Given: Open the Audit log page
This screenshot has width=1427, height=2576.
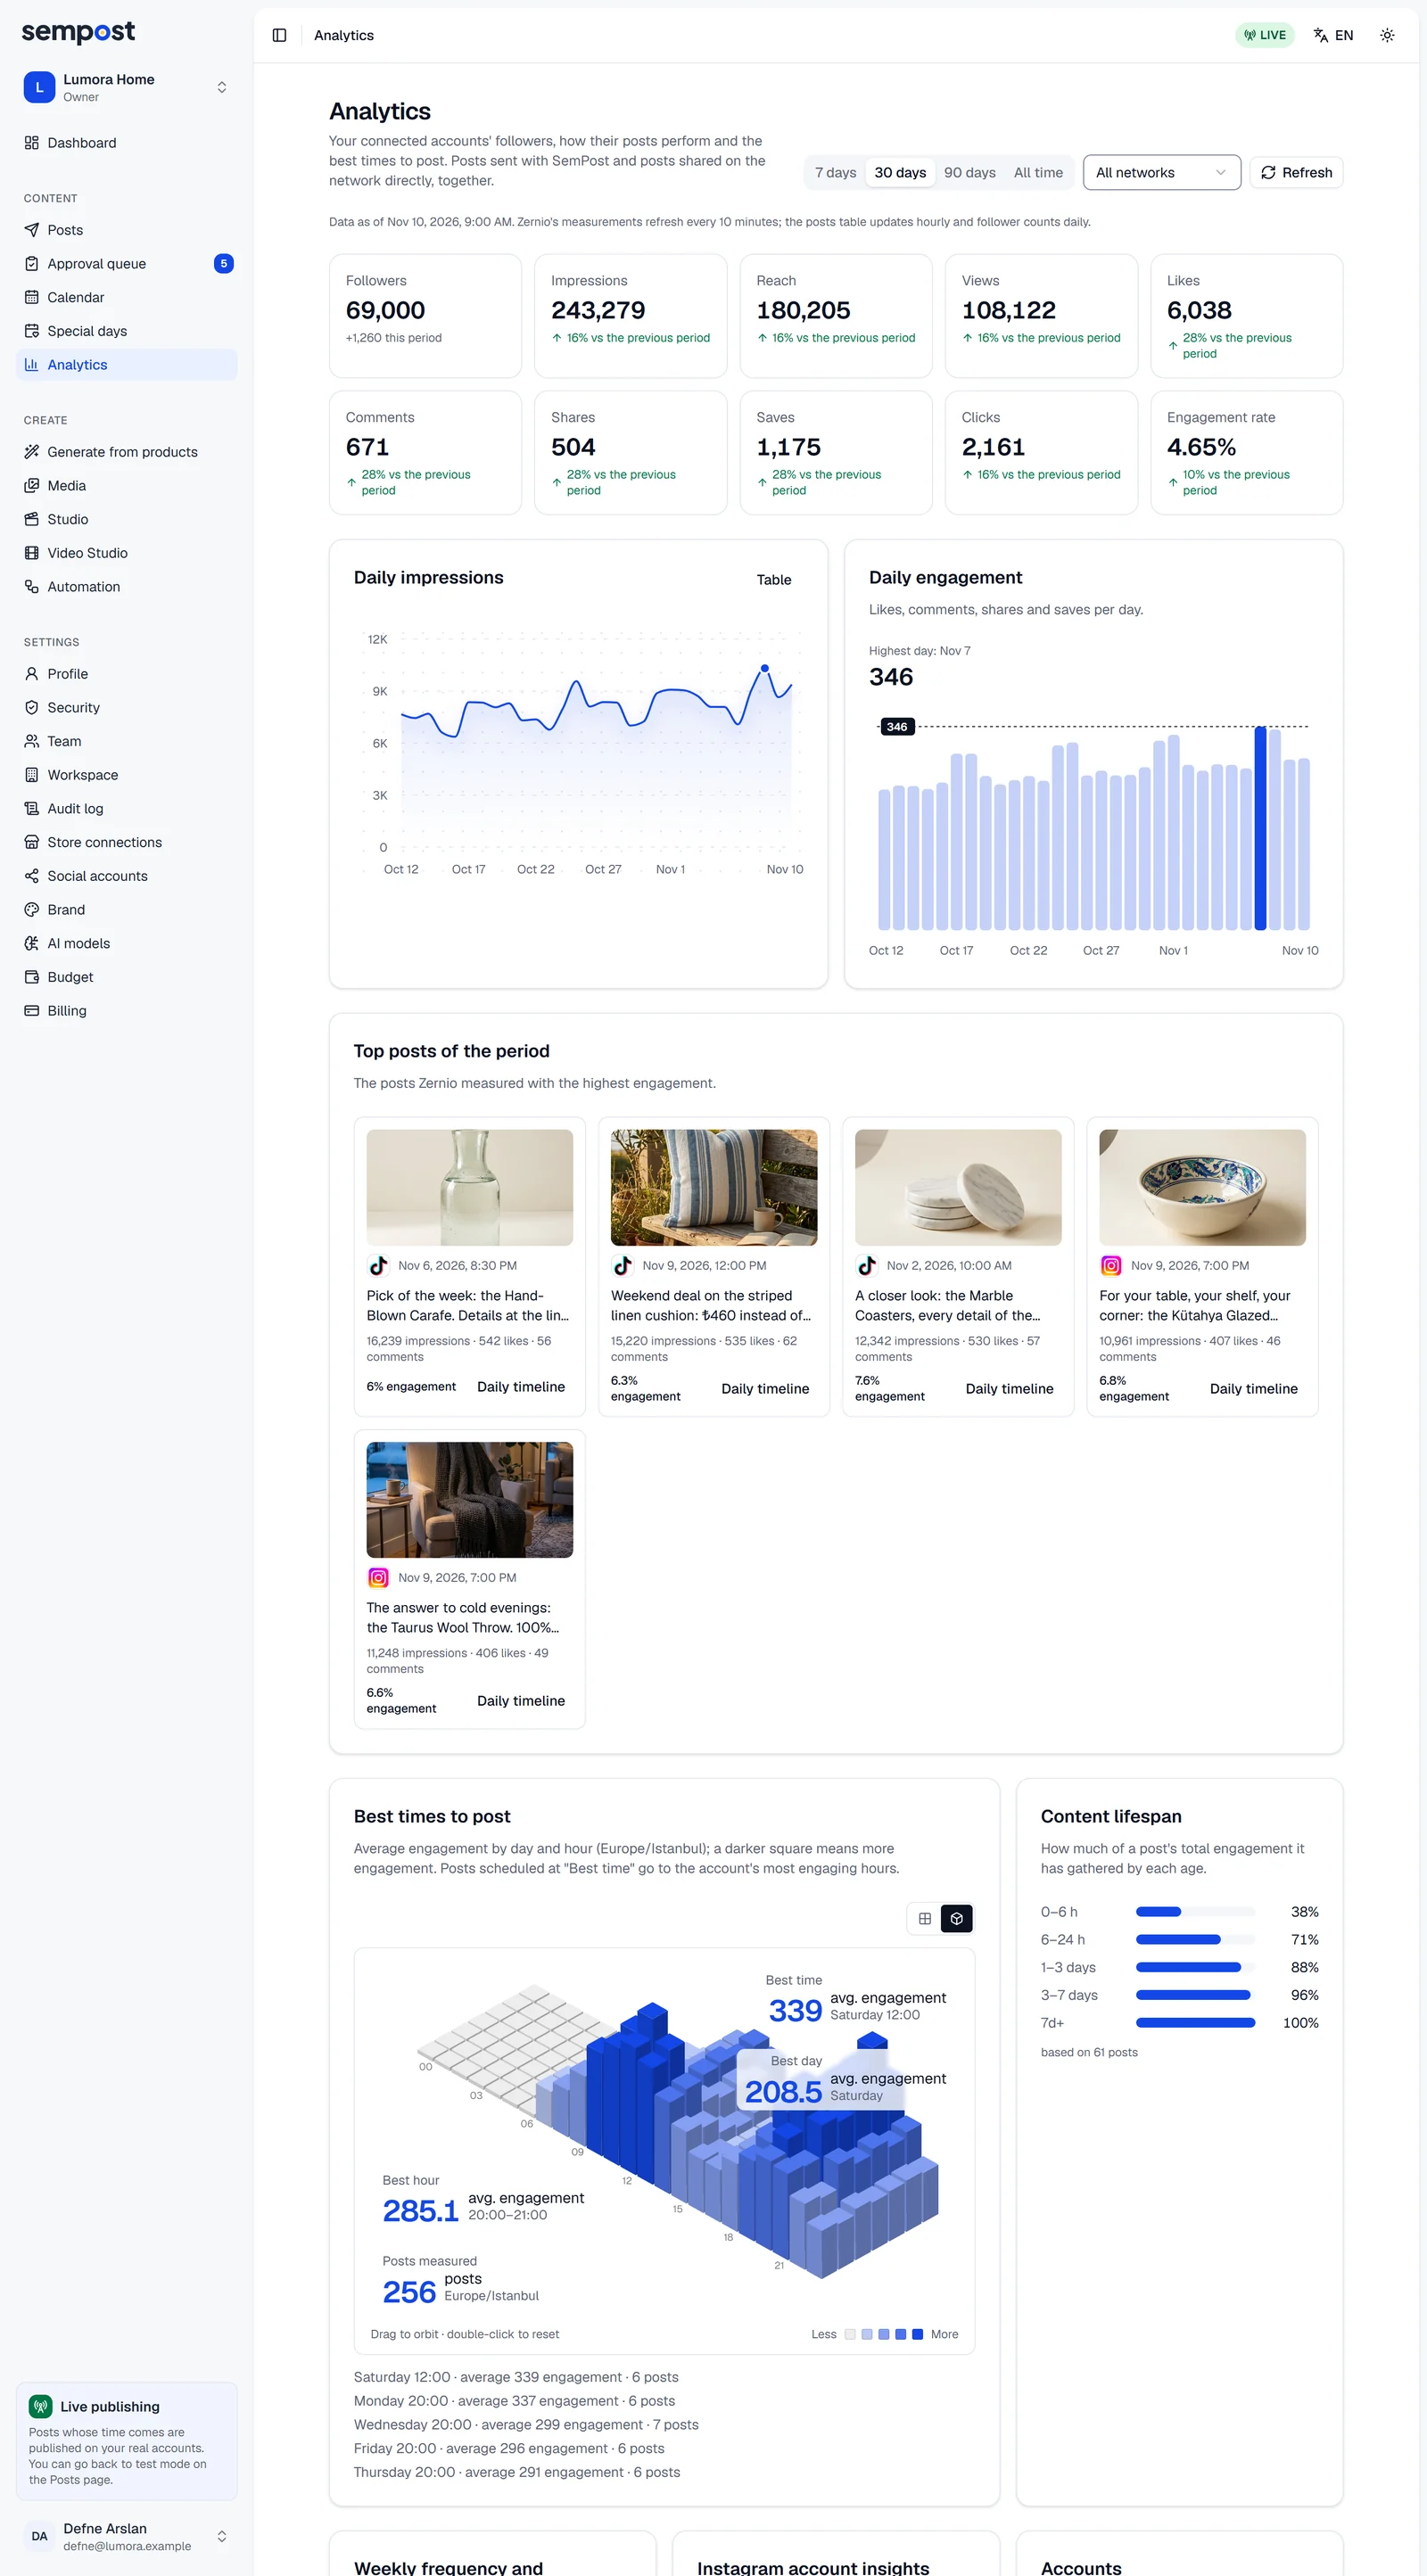Looking at the screenshot, I should (127, 809).
